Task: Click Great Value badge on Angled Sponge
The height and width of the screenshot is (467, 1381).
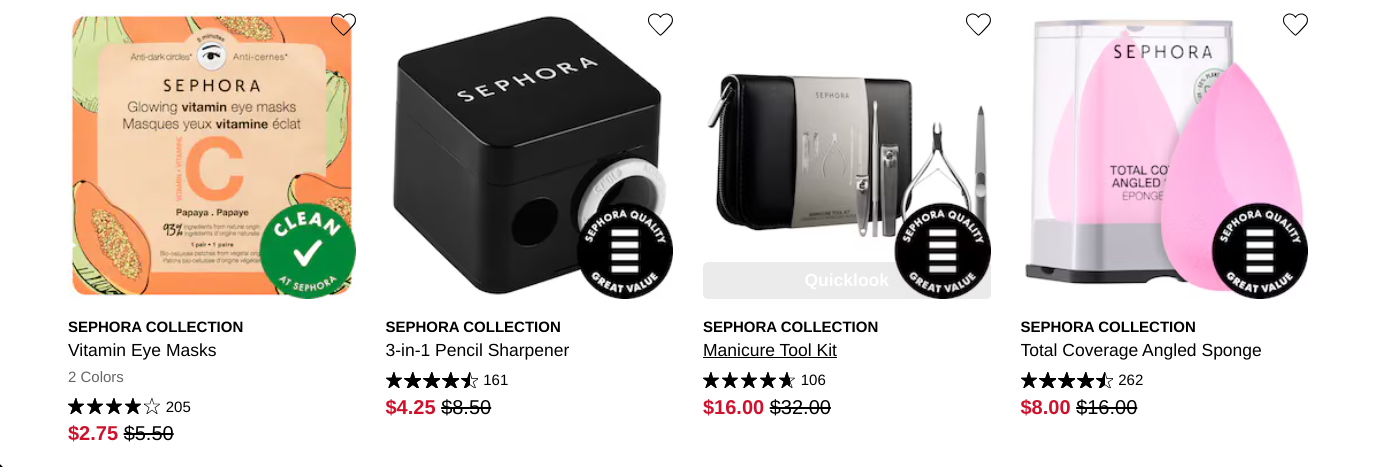Action: [x=1260, y=251]
